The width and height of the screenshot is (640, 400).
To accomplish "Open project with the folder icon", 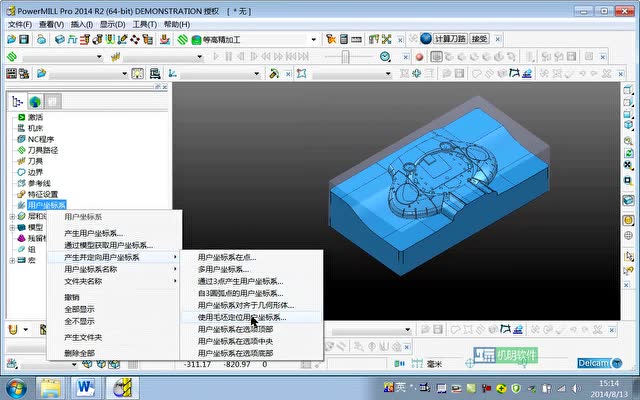I will click(11, 39).
